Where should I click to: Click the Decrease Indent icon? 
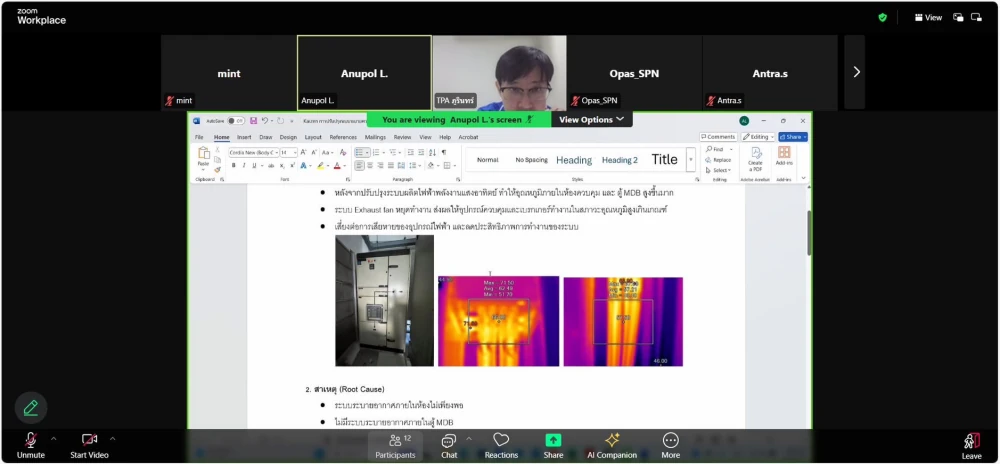410,152
